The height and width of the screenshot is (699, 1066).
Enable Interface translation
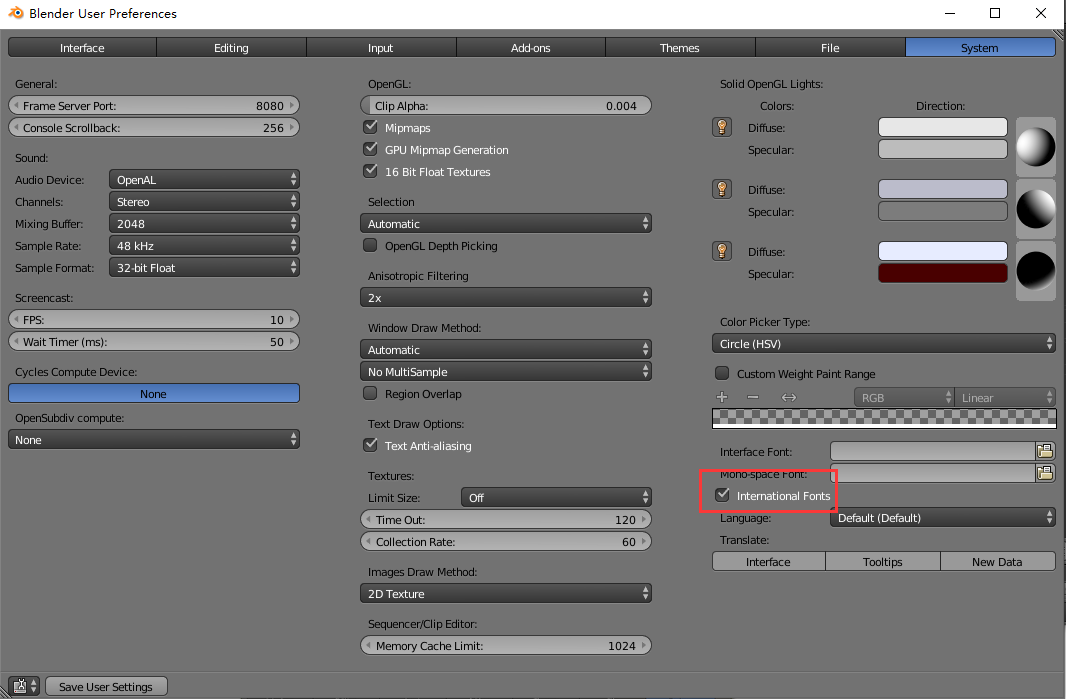768,561
